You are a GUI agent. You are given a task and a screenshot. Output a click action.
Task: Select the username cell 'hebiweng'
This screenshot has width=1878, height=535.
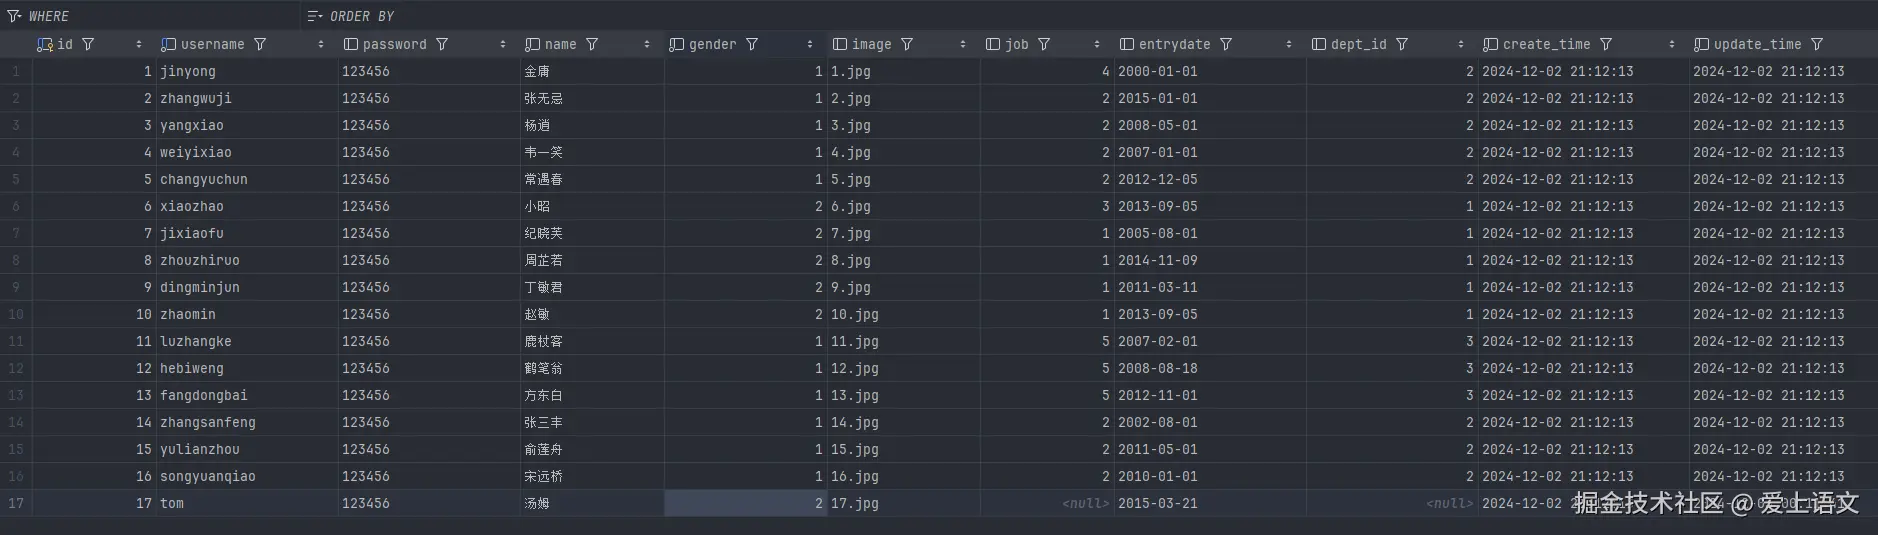coord(247,368)
